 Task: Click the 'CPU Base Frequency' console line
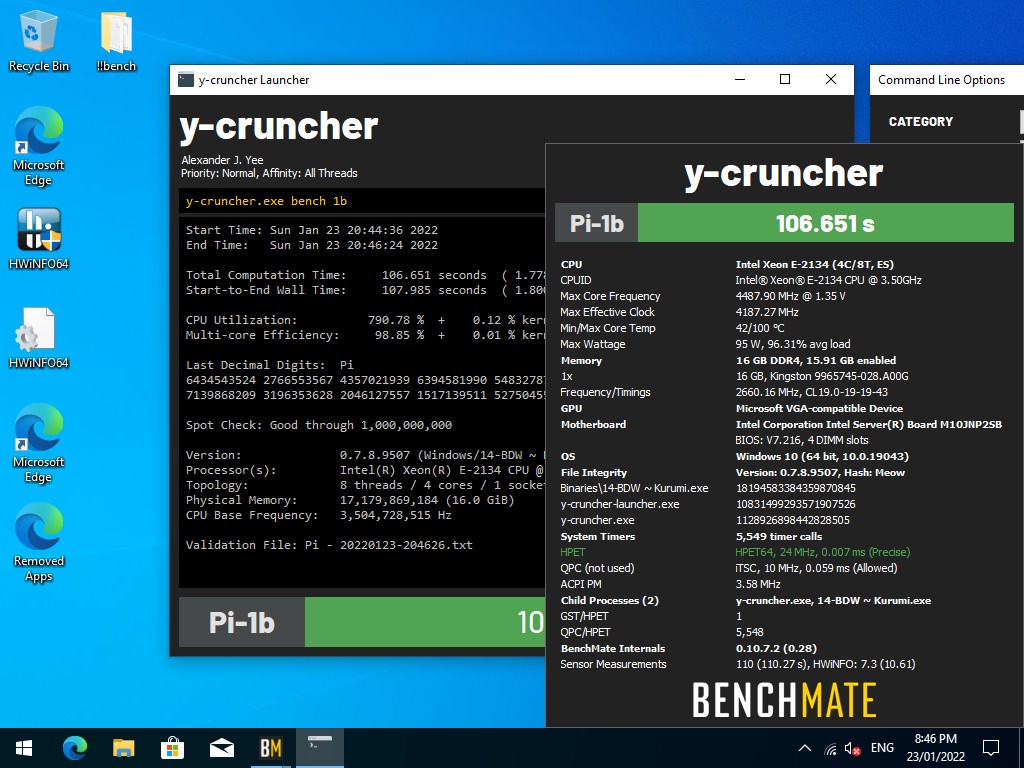click(x=319, y=515)
